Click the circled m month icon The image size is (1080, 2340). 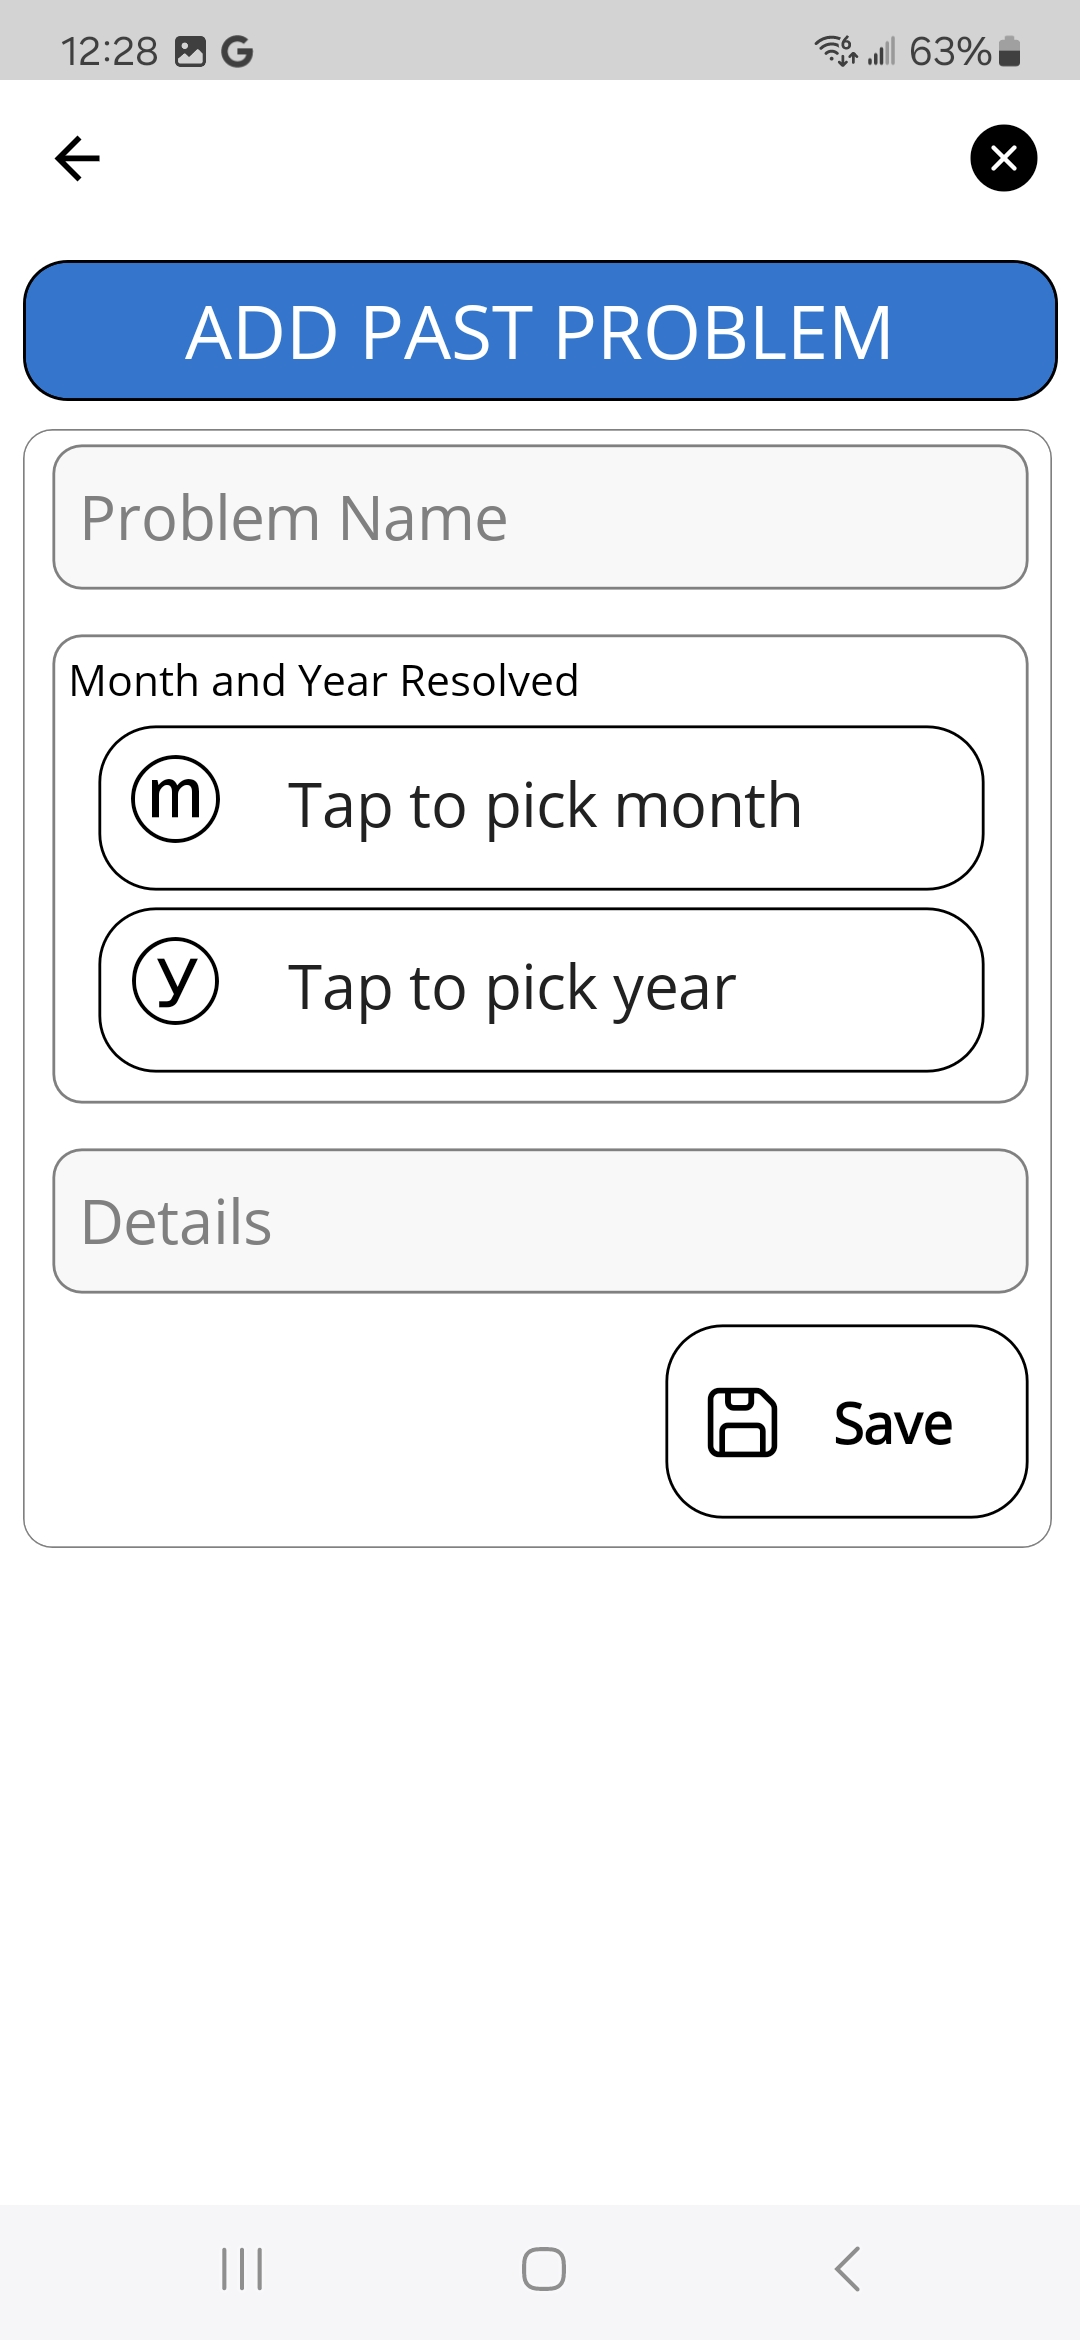(x=176, y=799)
